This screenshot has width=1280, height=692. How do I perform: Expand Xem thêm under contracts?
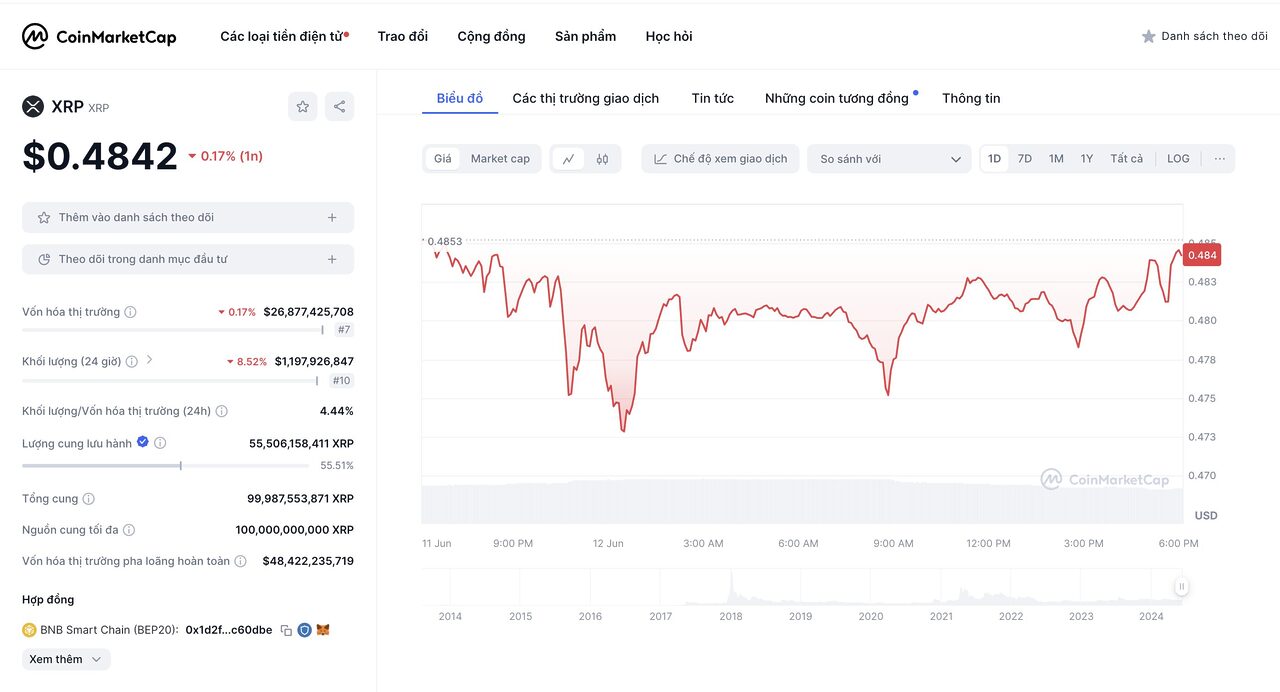point(66,660)
